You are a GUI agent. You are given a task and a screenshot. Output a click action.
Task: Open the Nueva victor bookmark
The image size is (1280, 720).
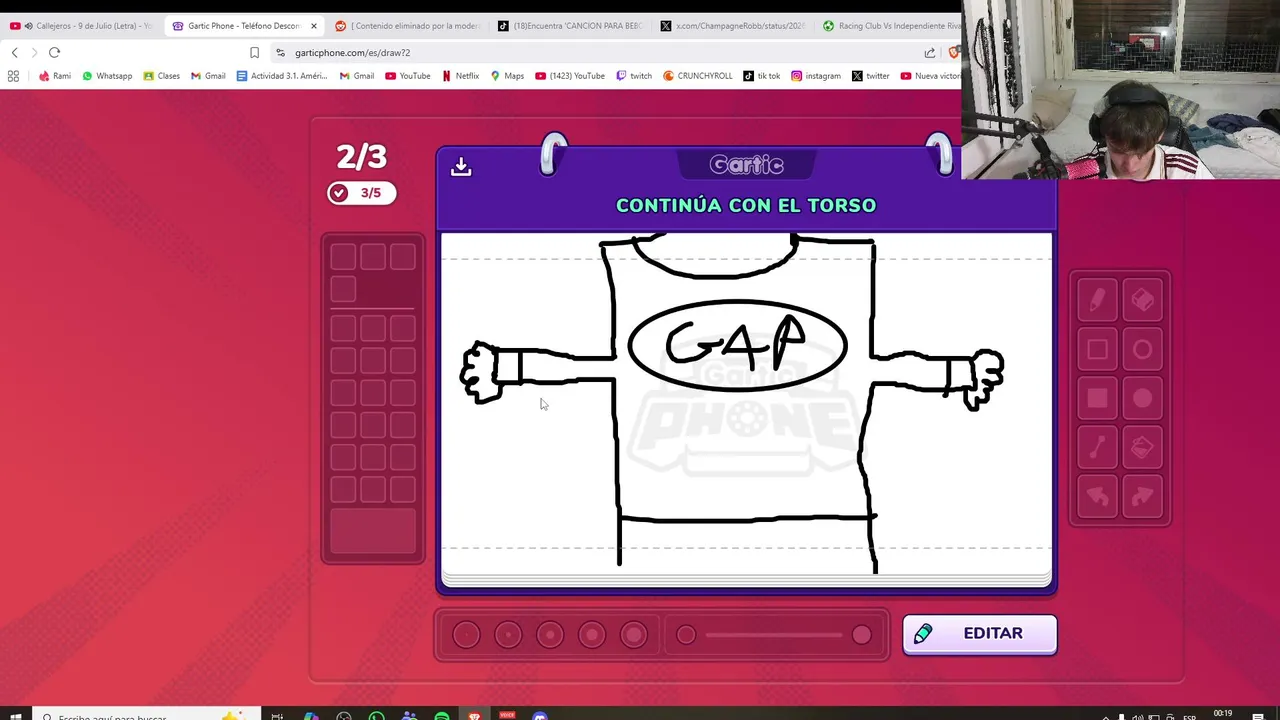click(931, 76)
